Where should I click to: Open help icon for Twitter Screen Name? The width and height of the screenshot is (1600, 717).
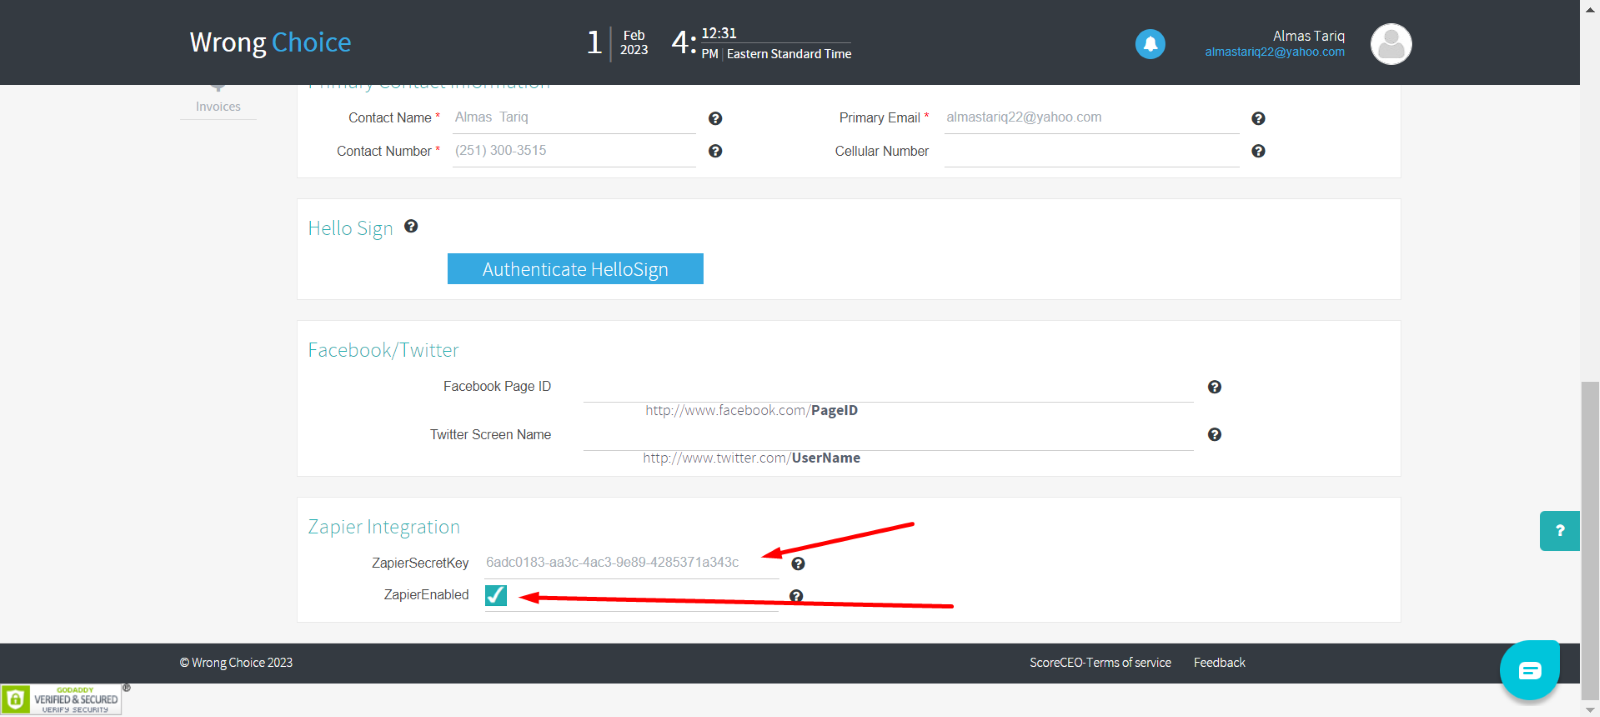click(x=1214, y=434)
